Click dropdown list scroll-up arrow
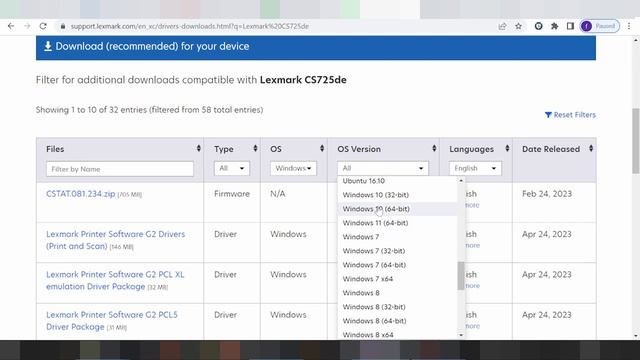 [x=461, y=180]
